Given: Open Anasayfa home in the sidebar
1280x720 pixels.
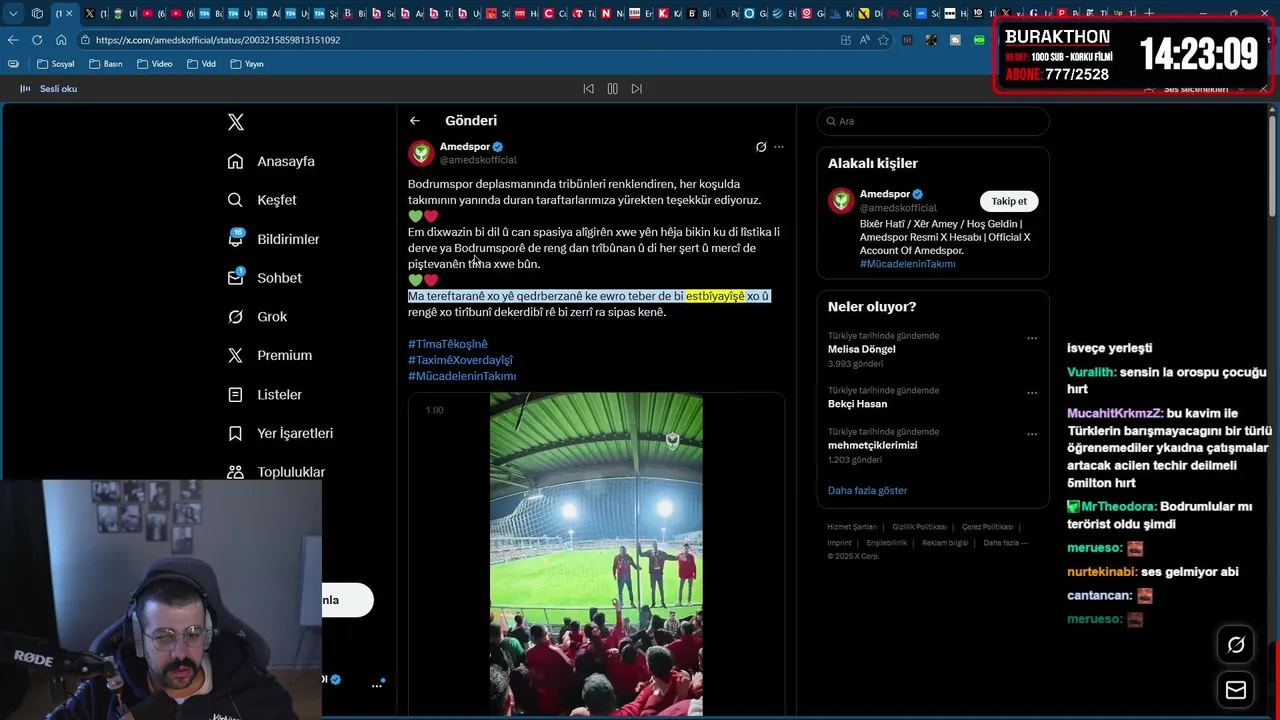Looking at the screenshot, I should [271, 161].
